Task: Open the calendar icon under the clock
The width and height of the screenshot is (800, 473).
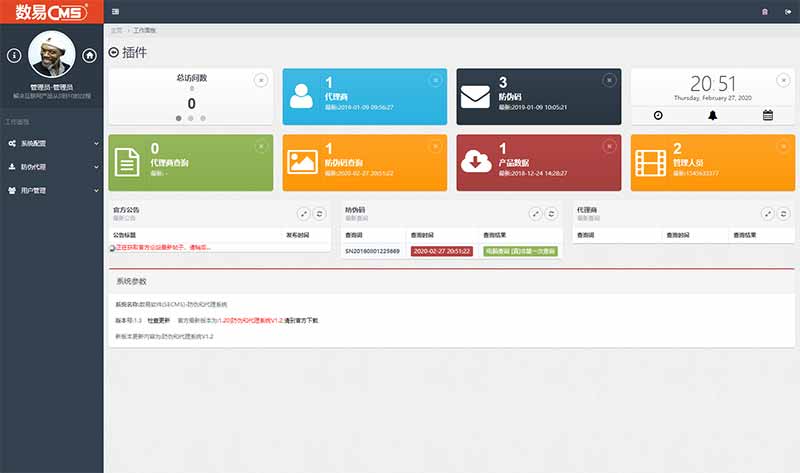Action: point(768,115)
